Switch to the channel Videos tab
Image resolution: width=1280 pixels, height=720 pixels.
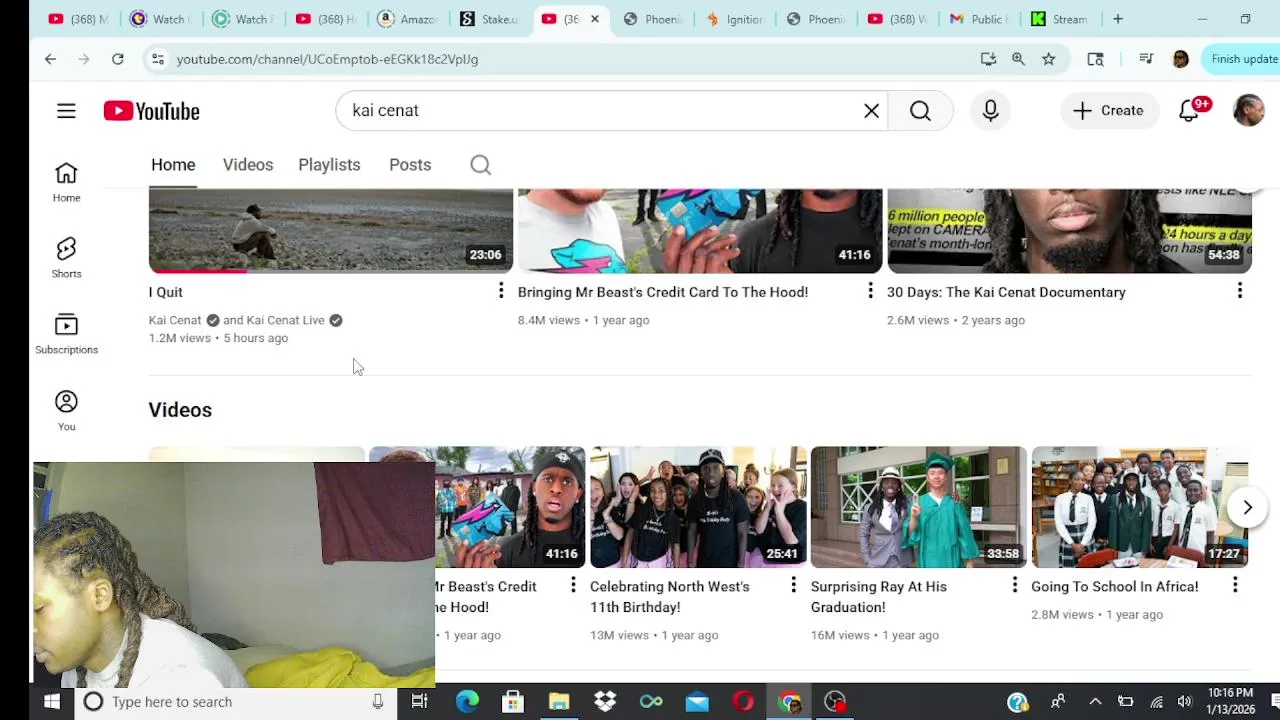point(248,165)
